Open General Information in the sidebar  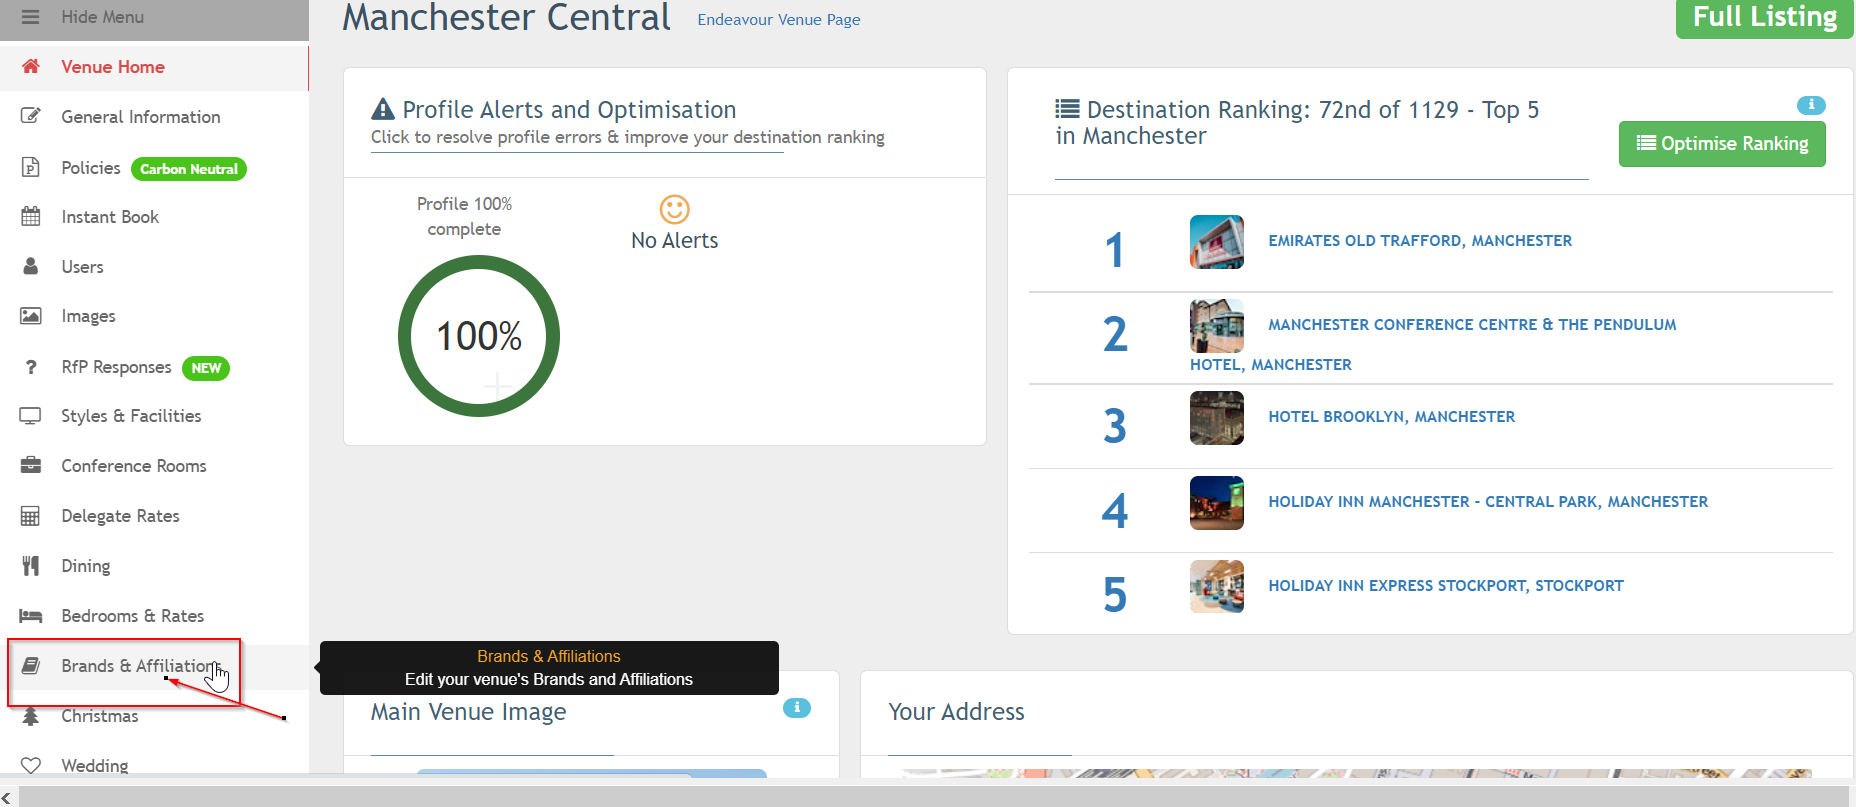tap(141, 117)
